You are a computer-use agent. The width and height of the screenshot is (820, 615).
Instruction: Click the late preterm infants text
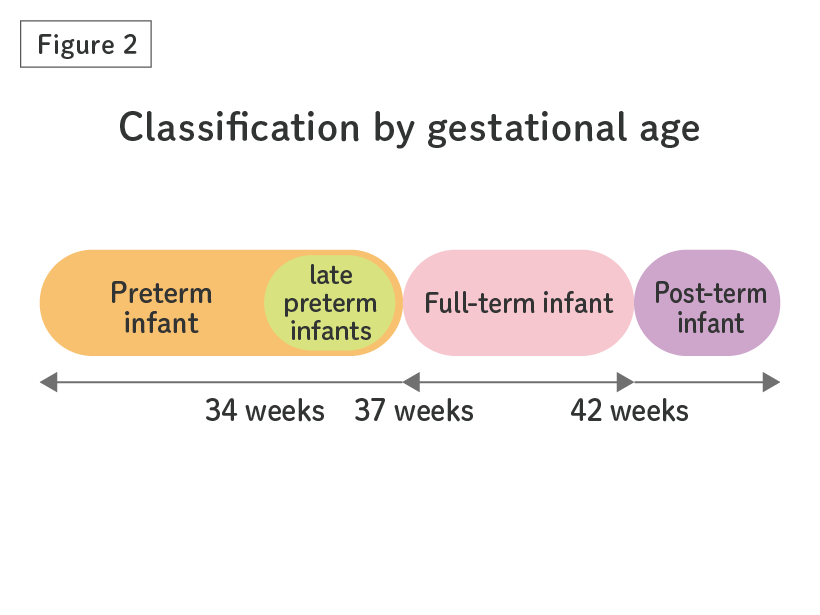click(330, 303)
